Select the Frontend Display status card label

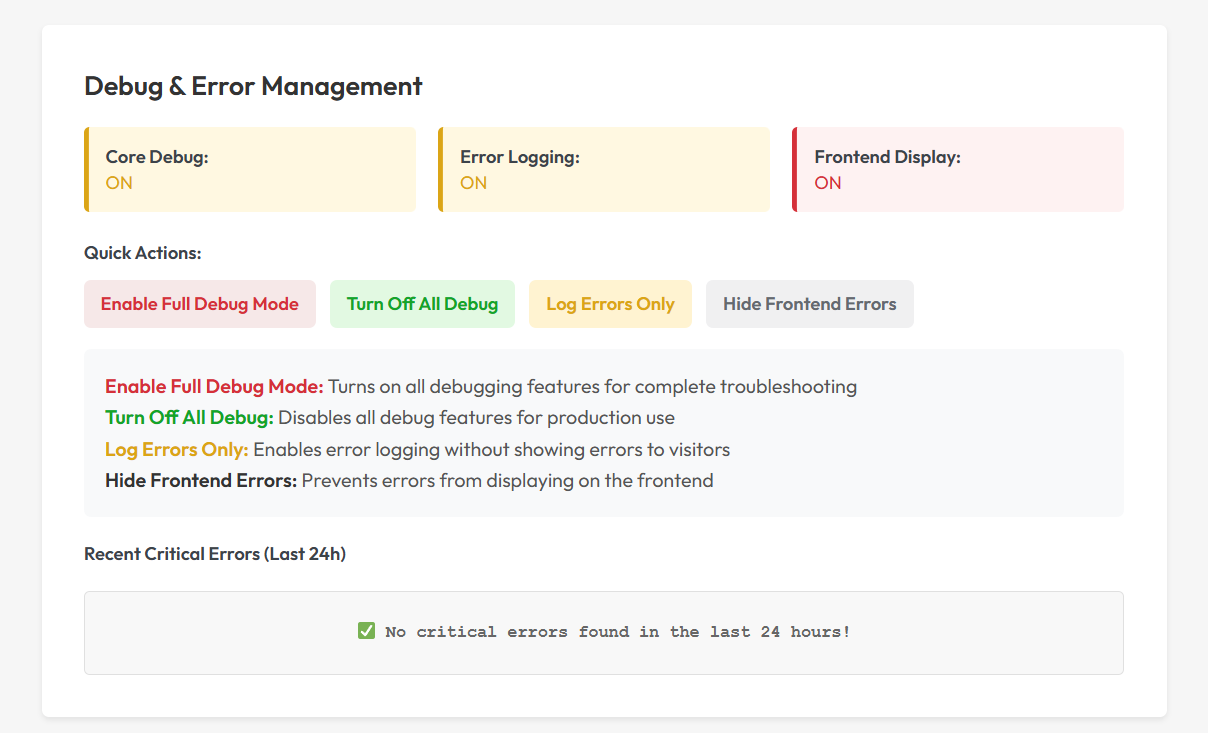[887, 157]
